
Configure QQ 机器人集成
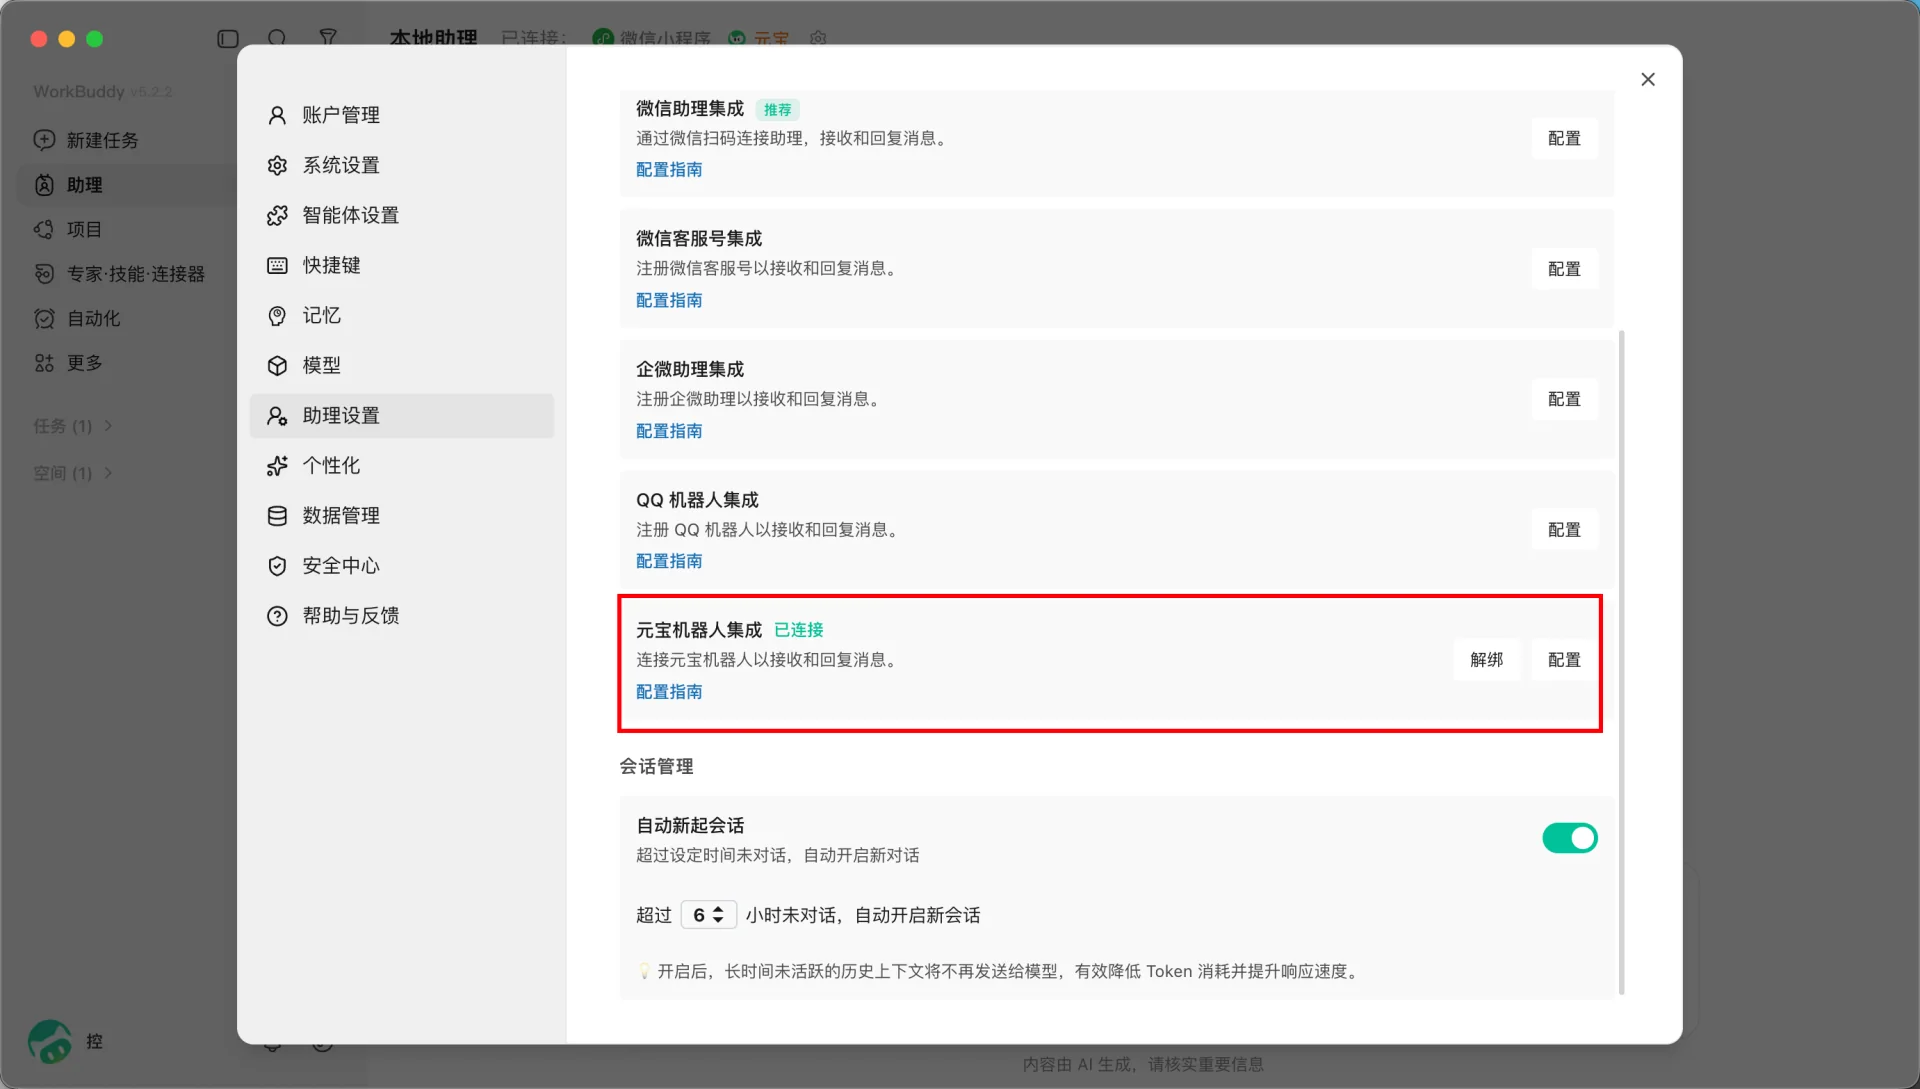click(1564, 529)
